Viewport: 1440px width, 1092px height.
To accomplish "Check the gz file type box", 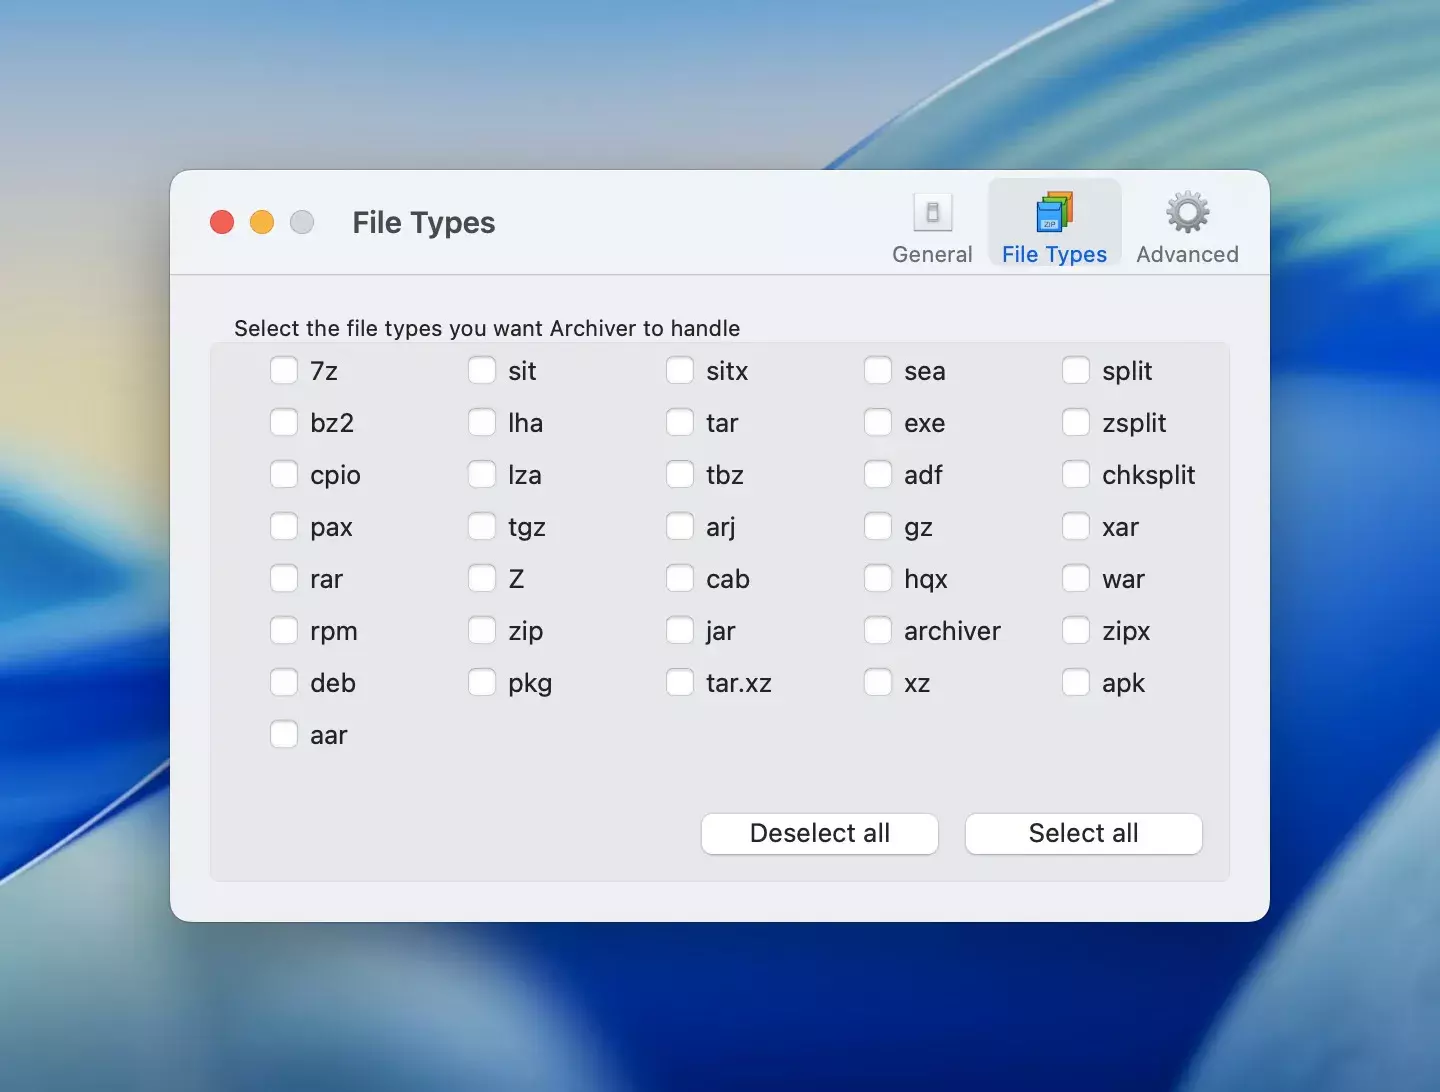I will pos(878,527).
